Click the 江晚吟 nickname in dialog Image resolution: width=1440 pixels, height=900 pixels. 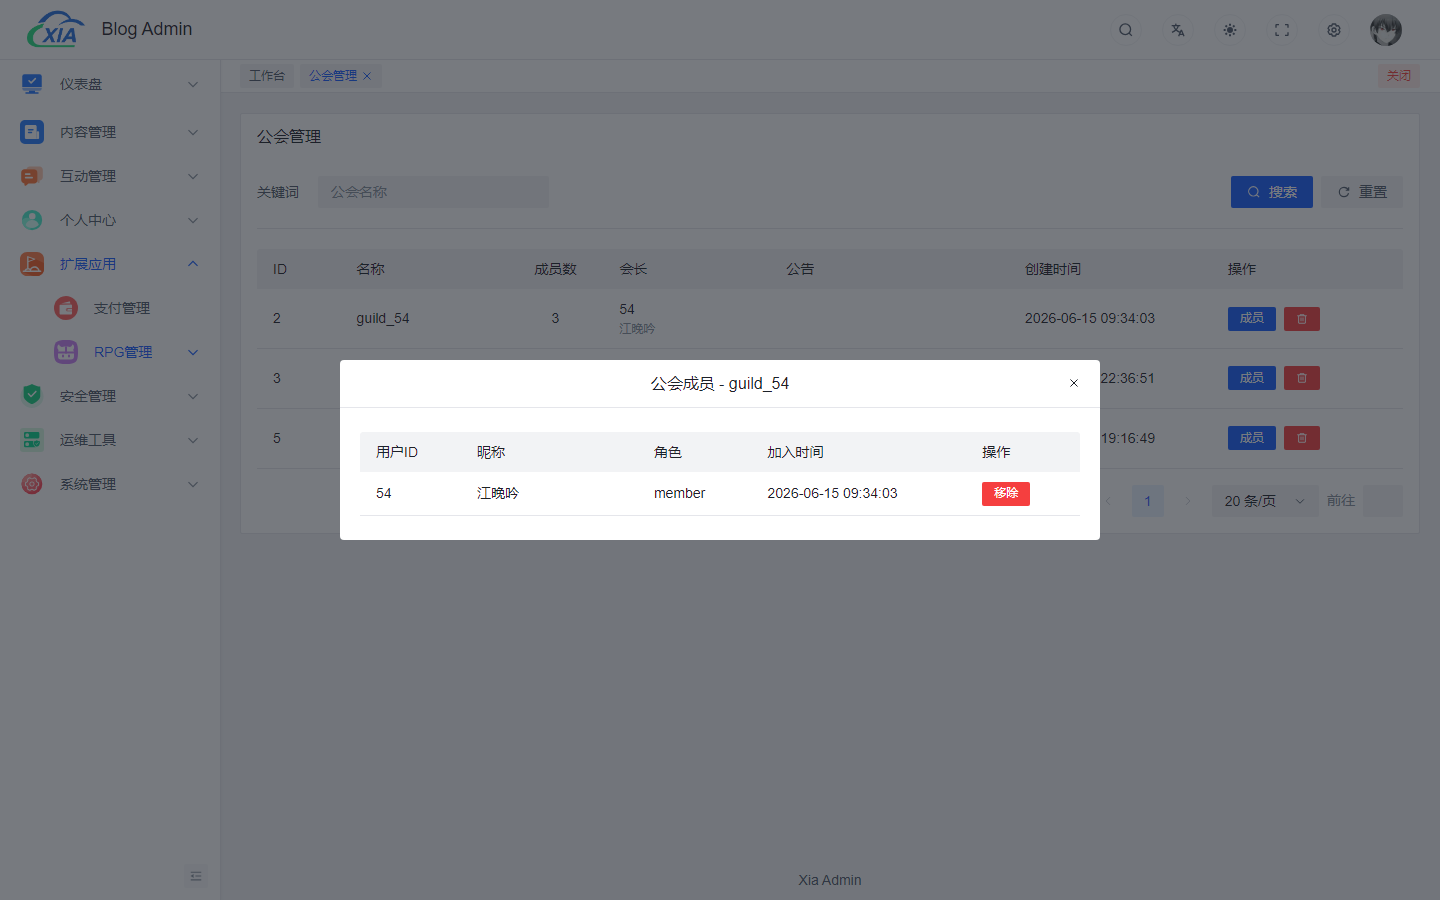498,494
